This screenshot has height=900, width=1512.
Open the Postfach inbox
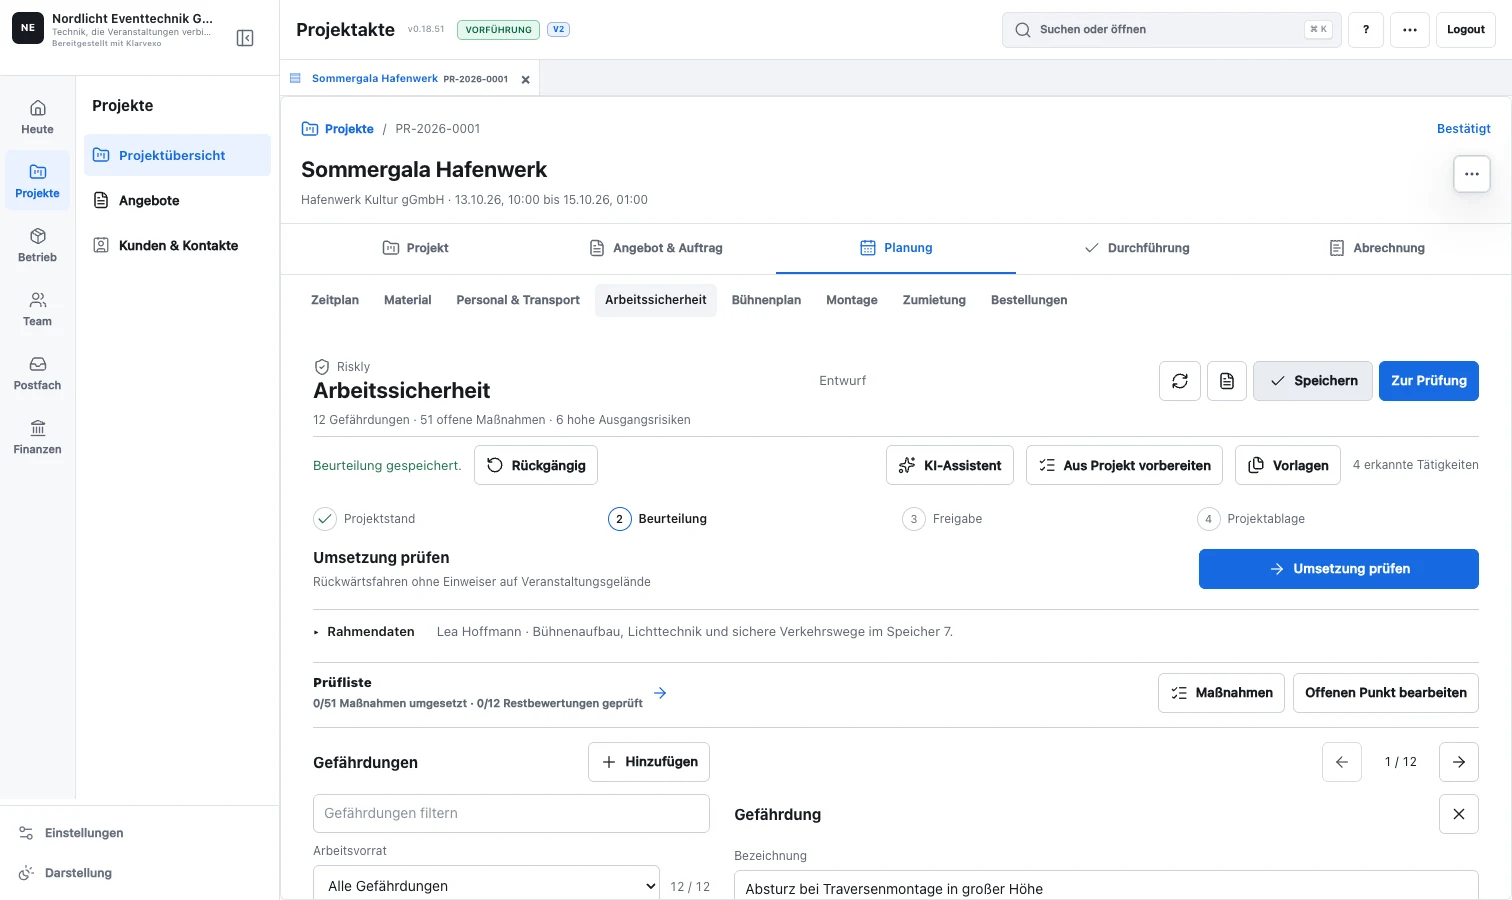click(x=37, y=373)
